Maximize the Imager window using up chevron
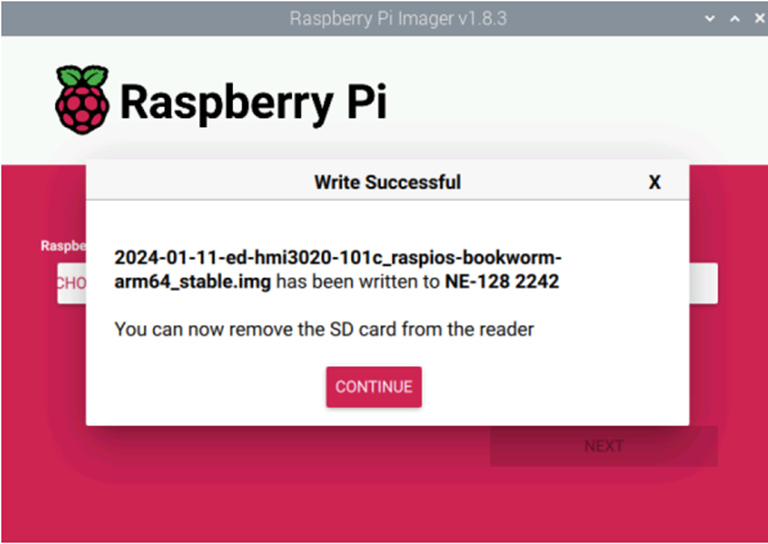The width and height of the screenshot is (768, 544). (x=735, y=19)
